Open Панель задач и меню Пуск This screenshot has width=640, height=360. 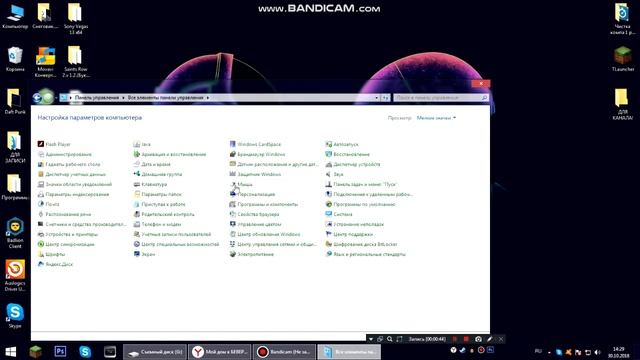[x=361, y=184]
